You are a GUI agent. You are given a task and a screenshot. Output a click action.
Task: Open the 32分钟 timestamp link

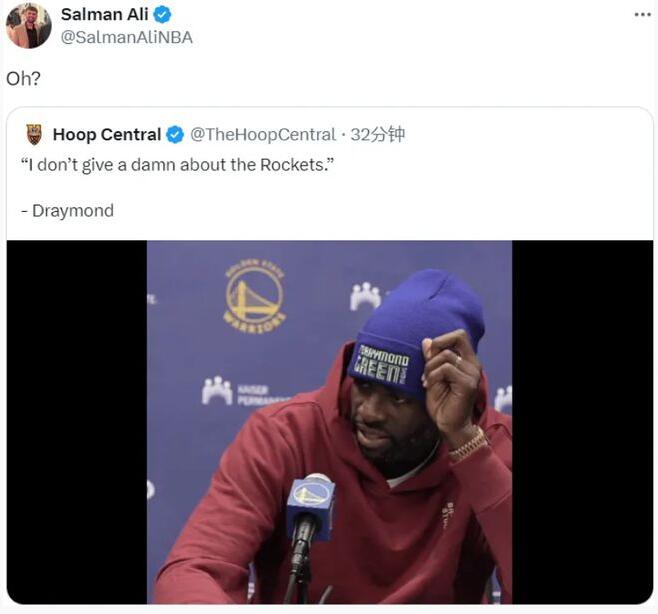pyautogui.click(x=377, y=134)
